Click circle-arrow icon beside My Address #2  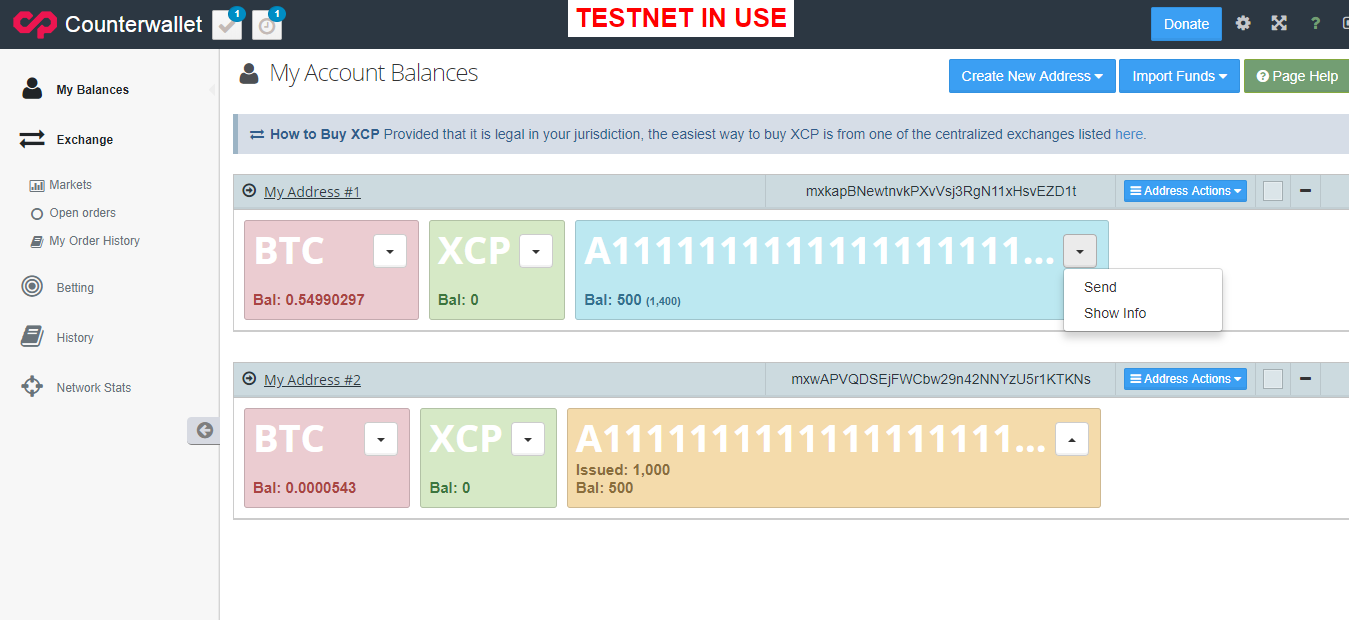(249, 378)
